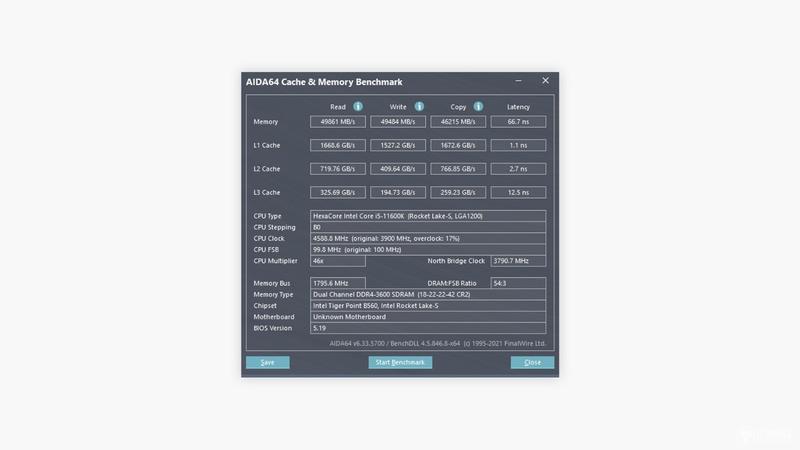Click the L1 Cache row label
800x450 pixels.
(267, 145)
